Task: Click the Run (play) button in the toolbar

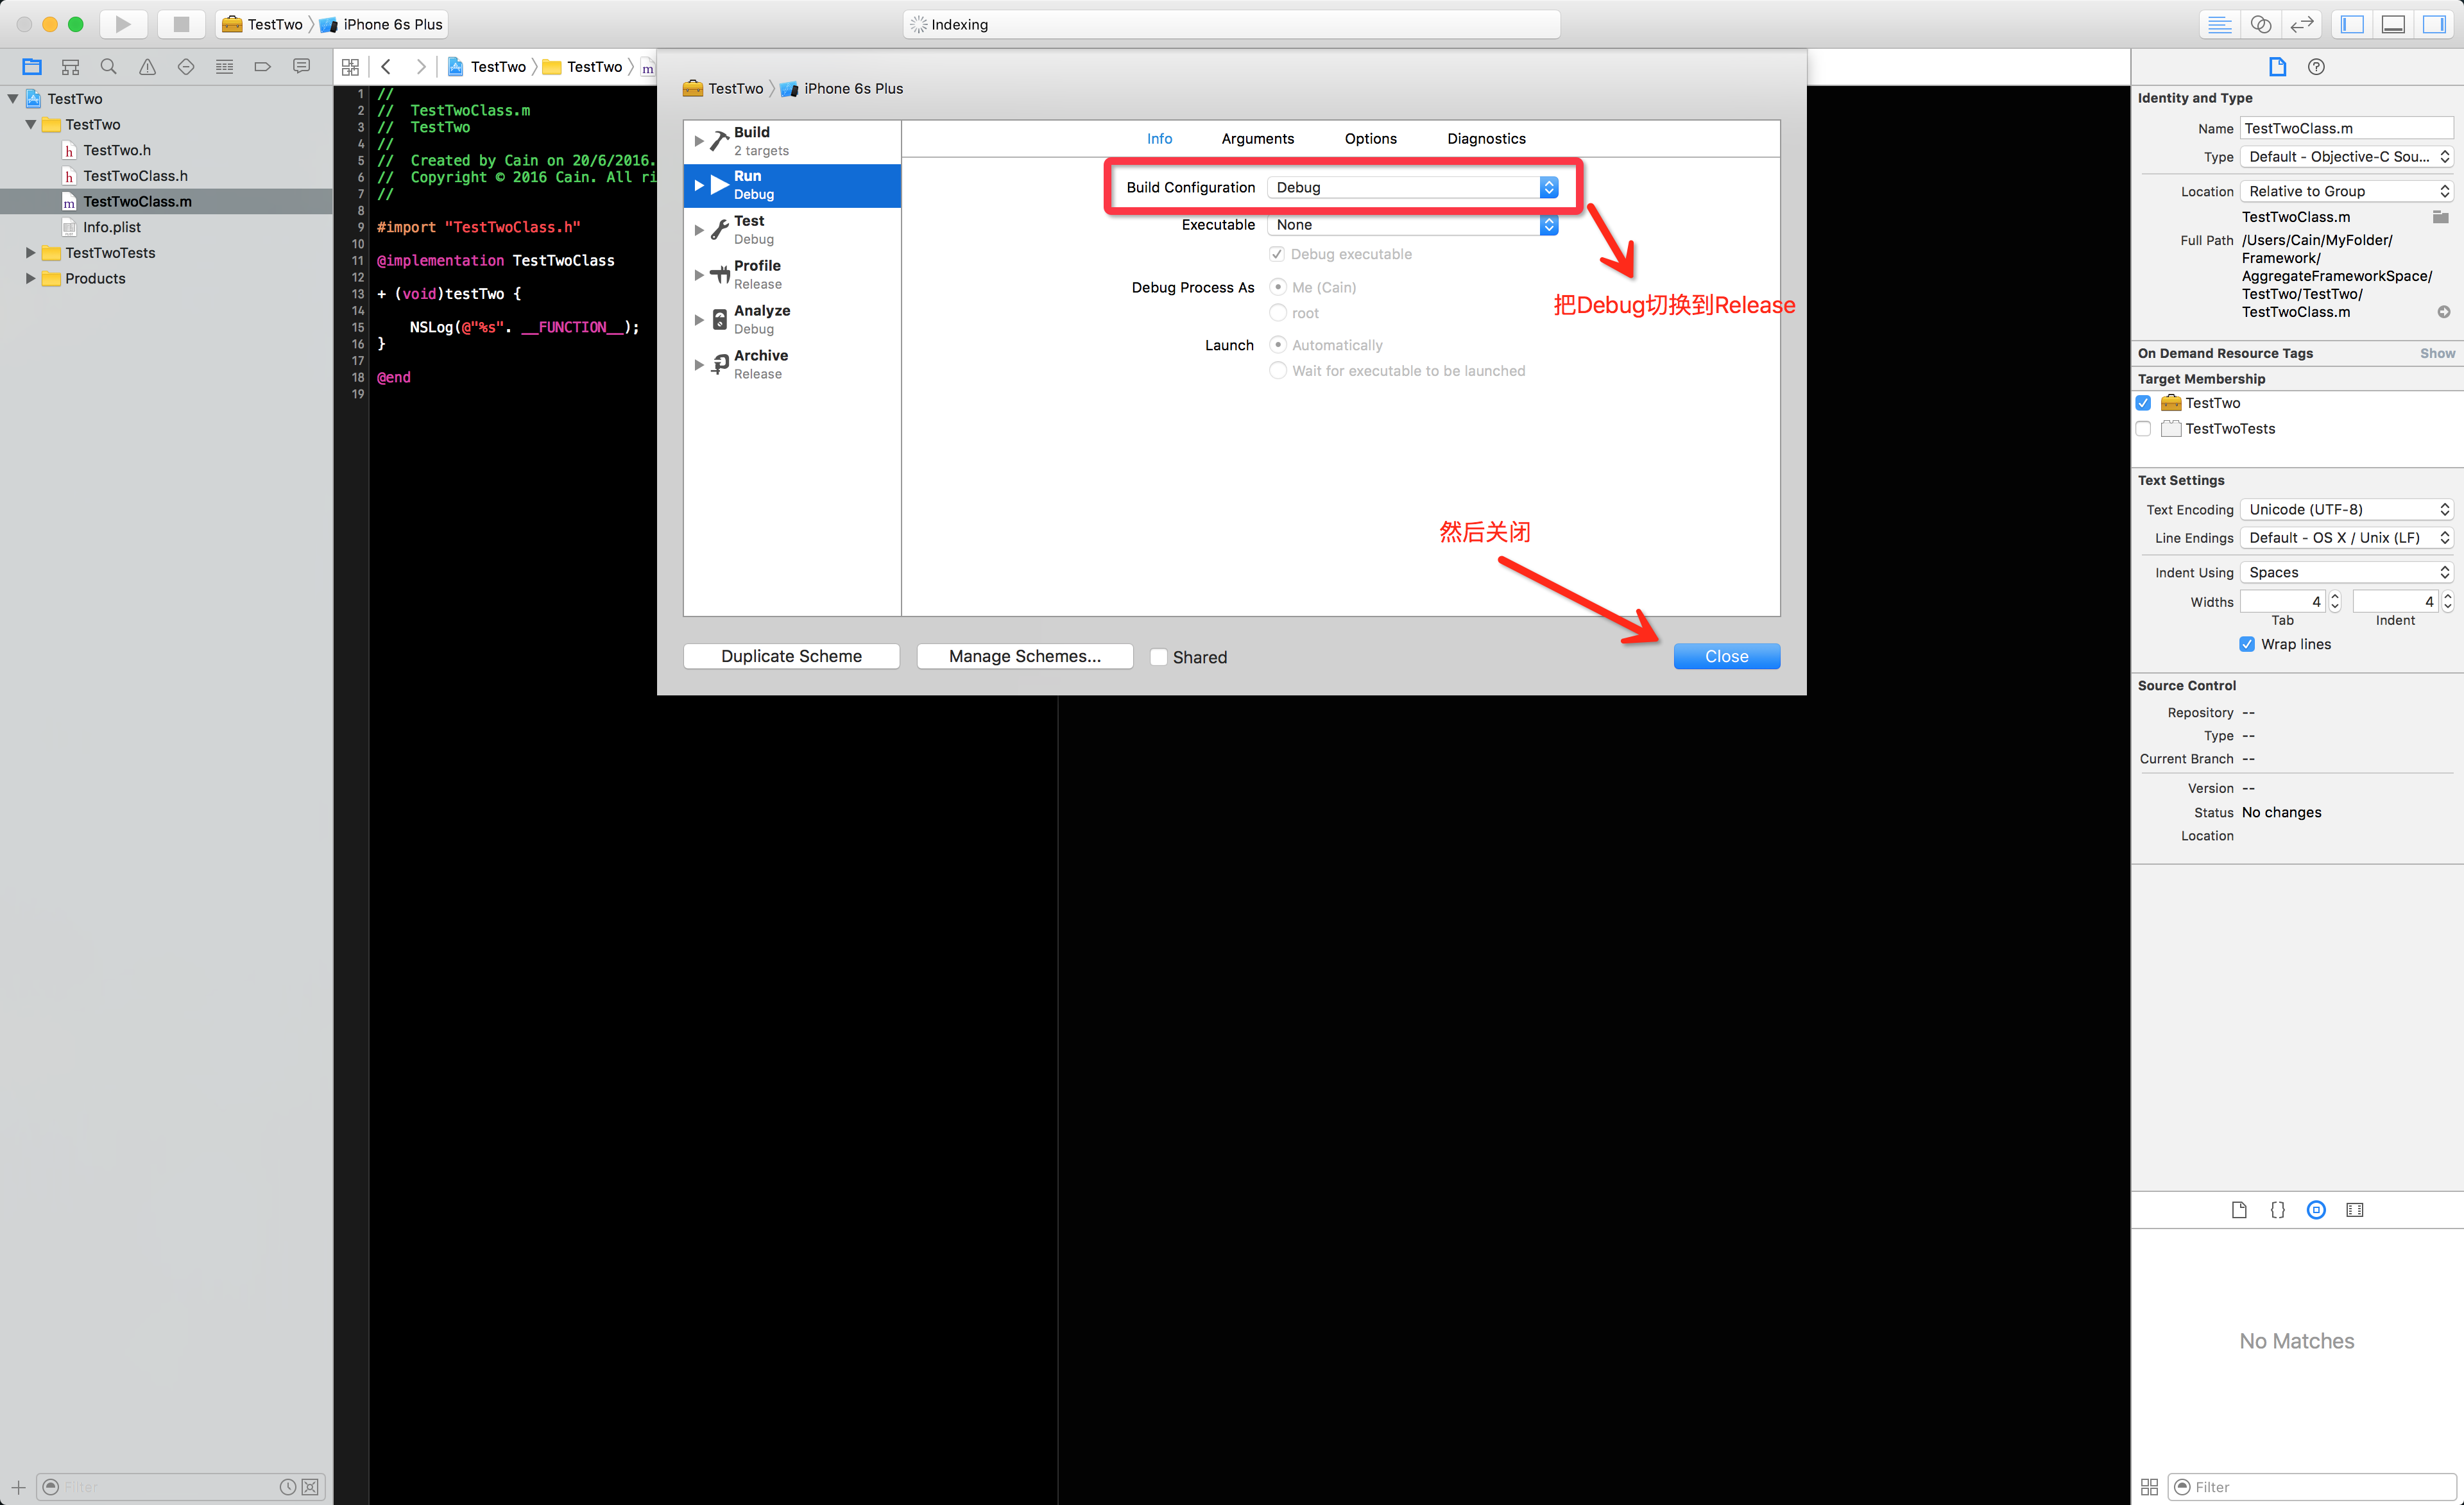Action: [123, 24]
